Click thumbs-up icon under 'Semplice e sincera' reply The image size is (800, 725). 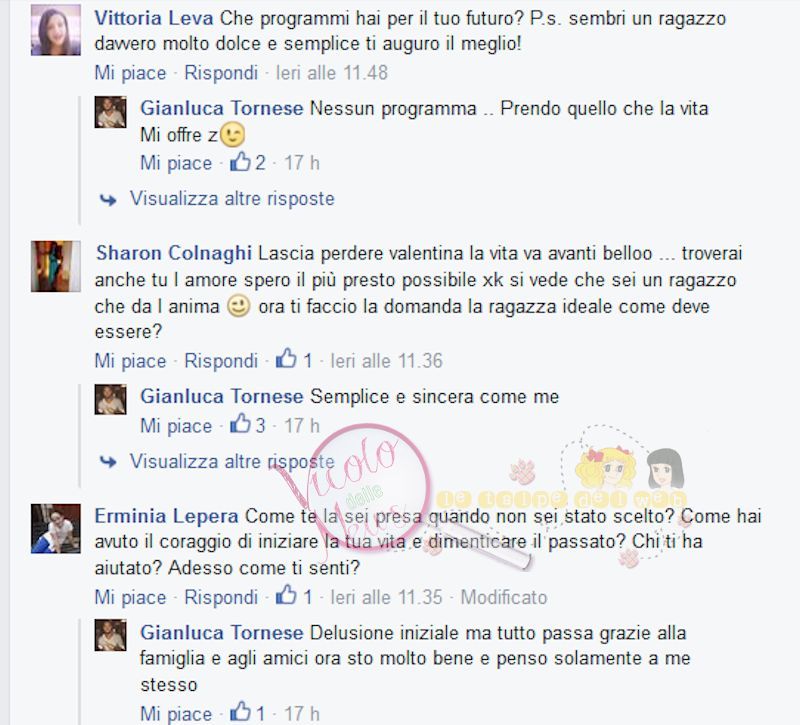coord(240,423)
